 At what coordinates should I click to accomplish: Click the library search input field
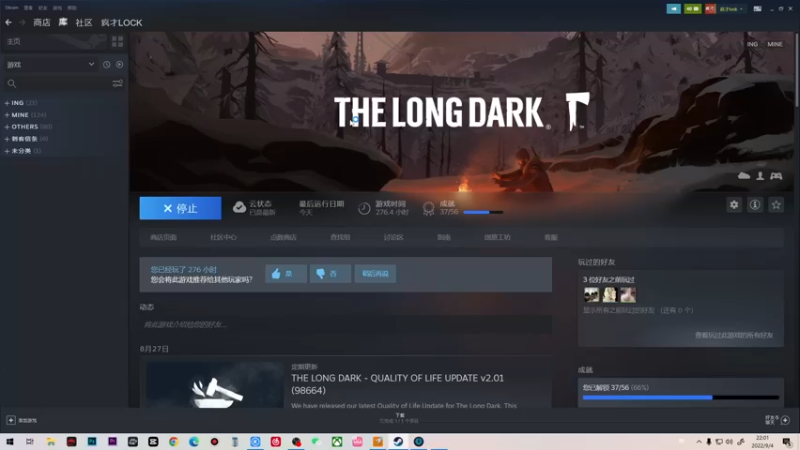click(63, 83)
